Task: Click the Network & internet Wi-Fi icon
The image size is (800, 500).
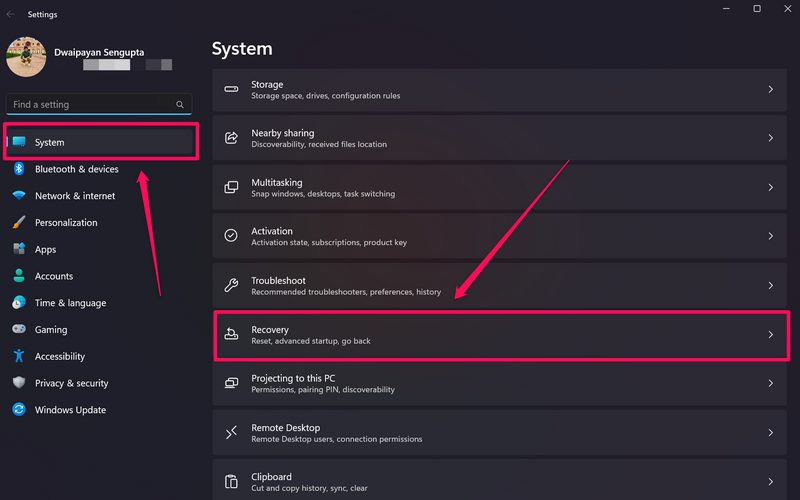Action: coord(19,196)
